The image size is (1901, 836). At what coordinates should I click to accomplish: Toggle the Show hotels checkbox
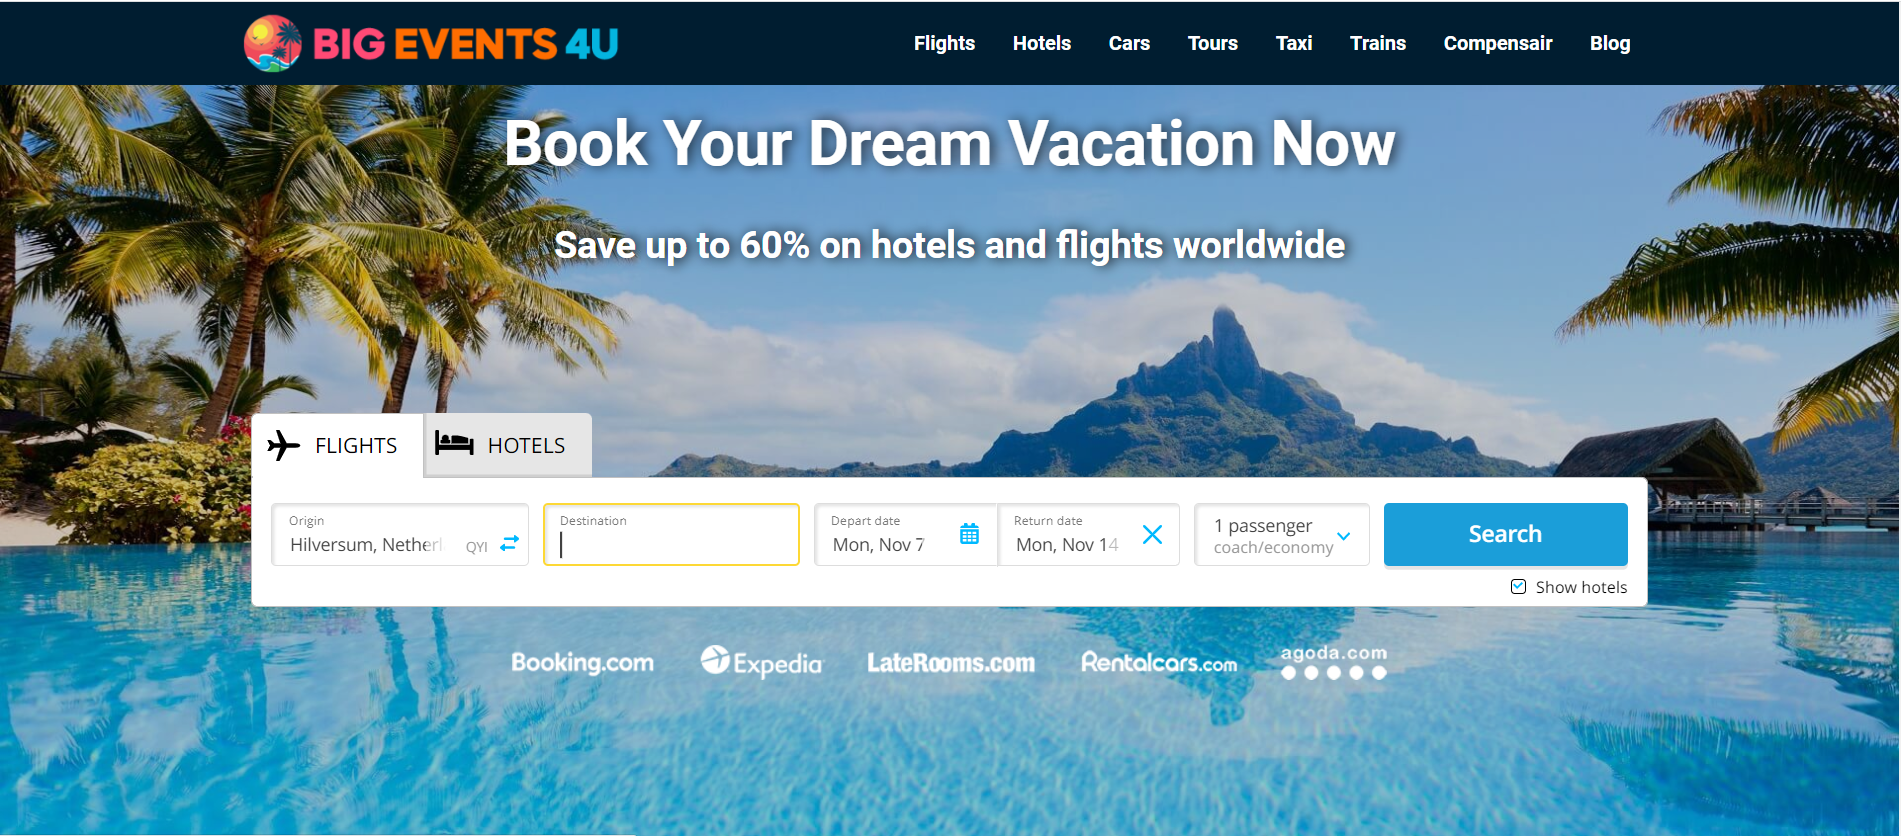click(x=1518, y=587)
